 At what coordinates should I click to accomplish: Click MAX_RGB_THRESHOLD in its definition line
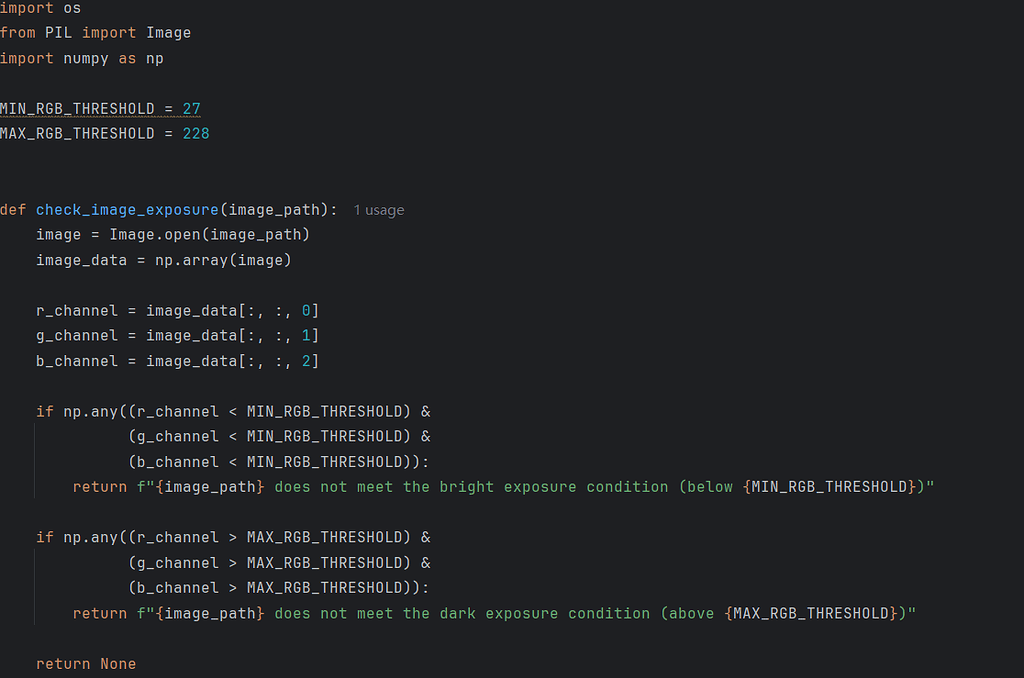coord(77,133)
